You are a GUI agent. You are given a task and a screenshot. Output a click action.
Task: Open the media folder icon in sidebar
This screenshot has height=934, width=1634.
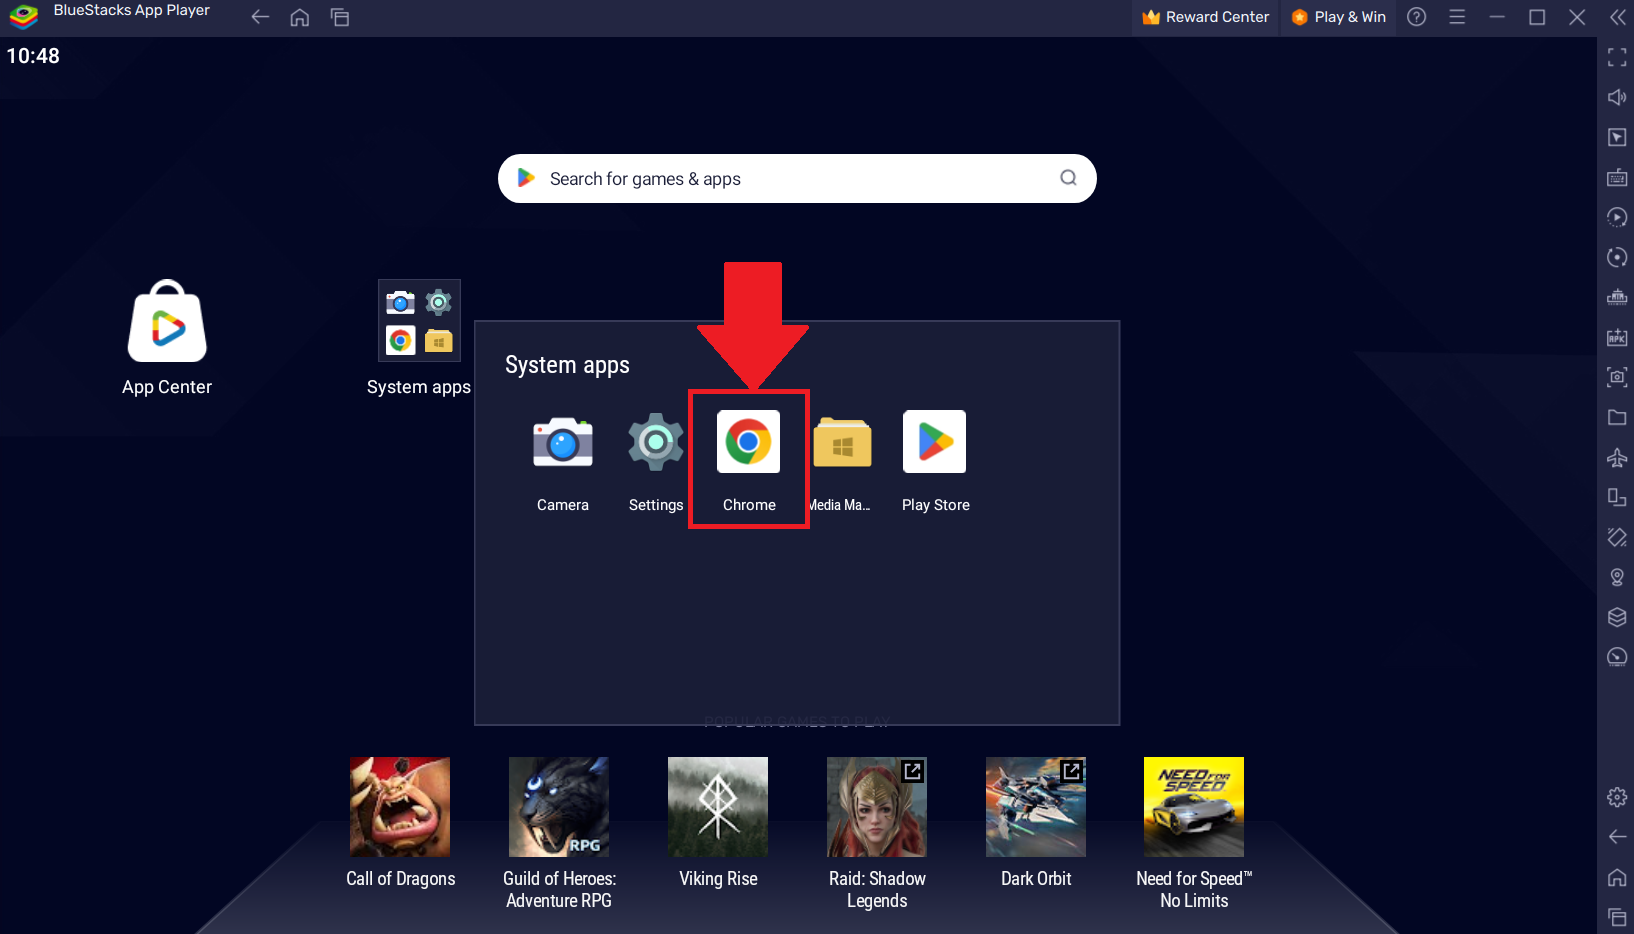click(1617, 417)
